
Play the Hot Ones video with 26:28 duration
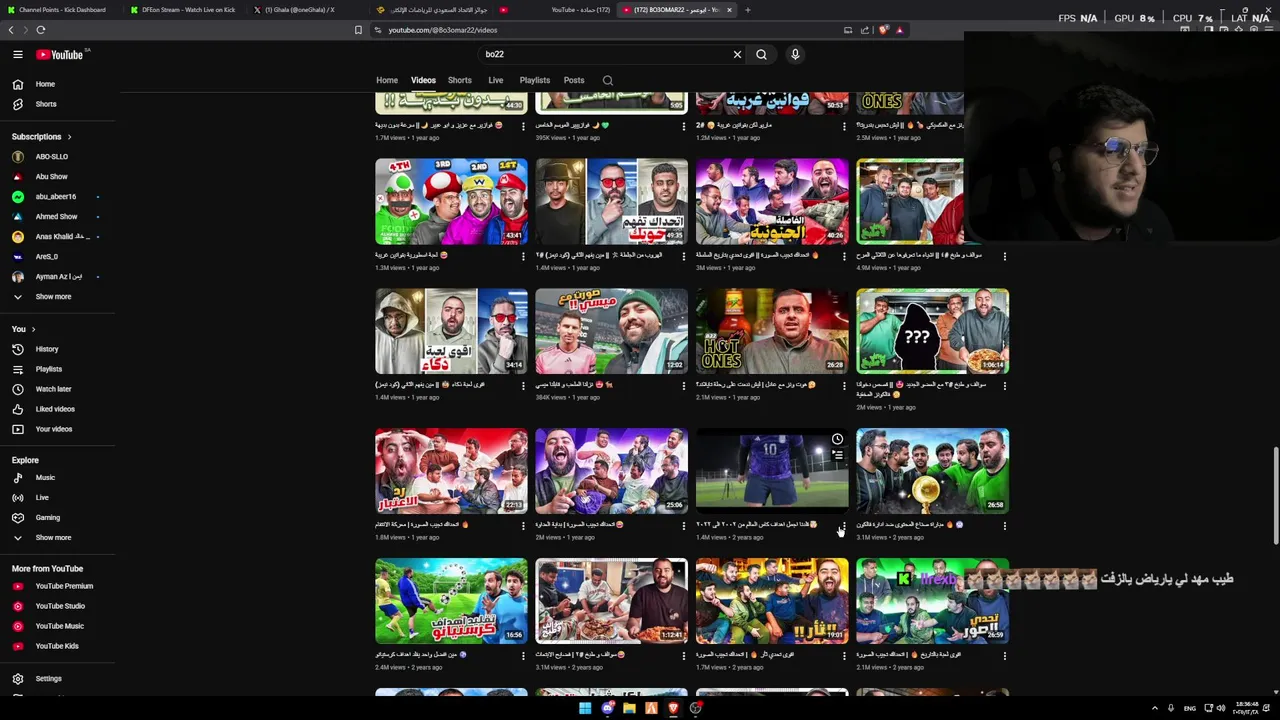[772, 331]
